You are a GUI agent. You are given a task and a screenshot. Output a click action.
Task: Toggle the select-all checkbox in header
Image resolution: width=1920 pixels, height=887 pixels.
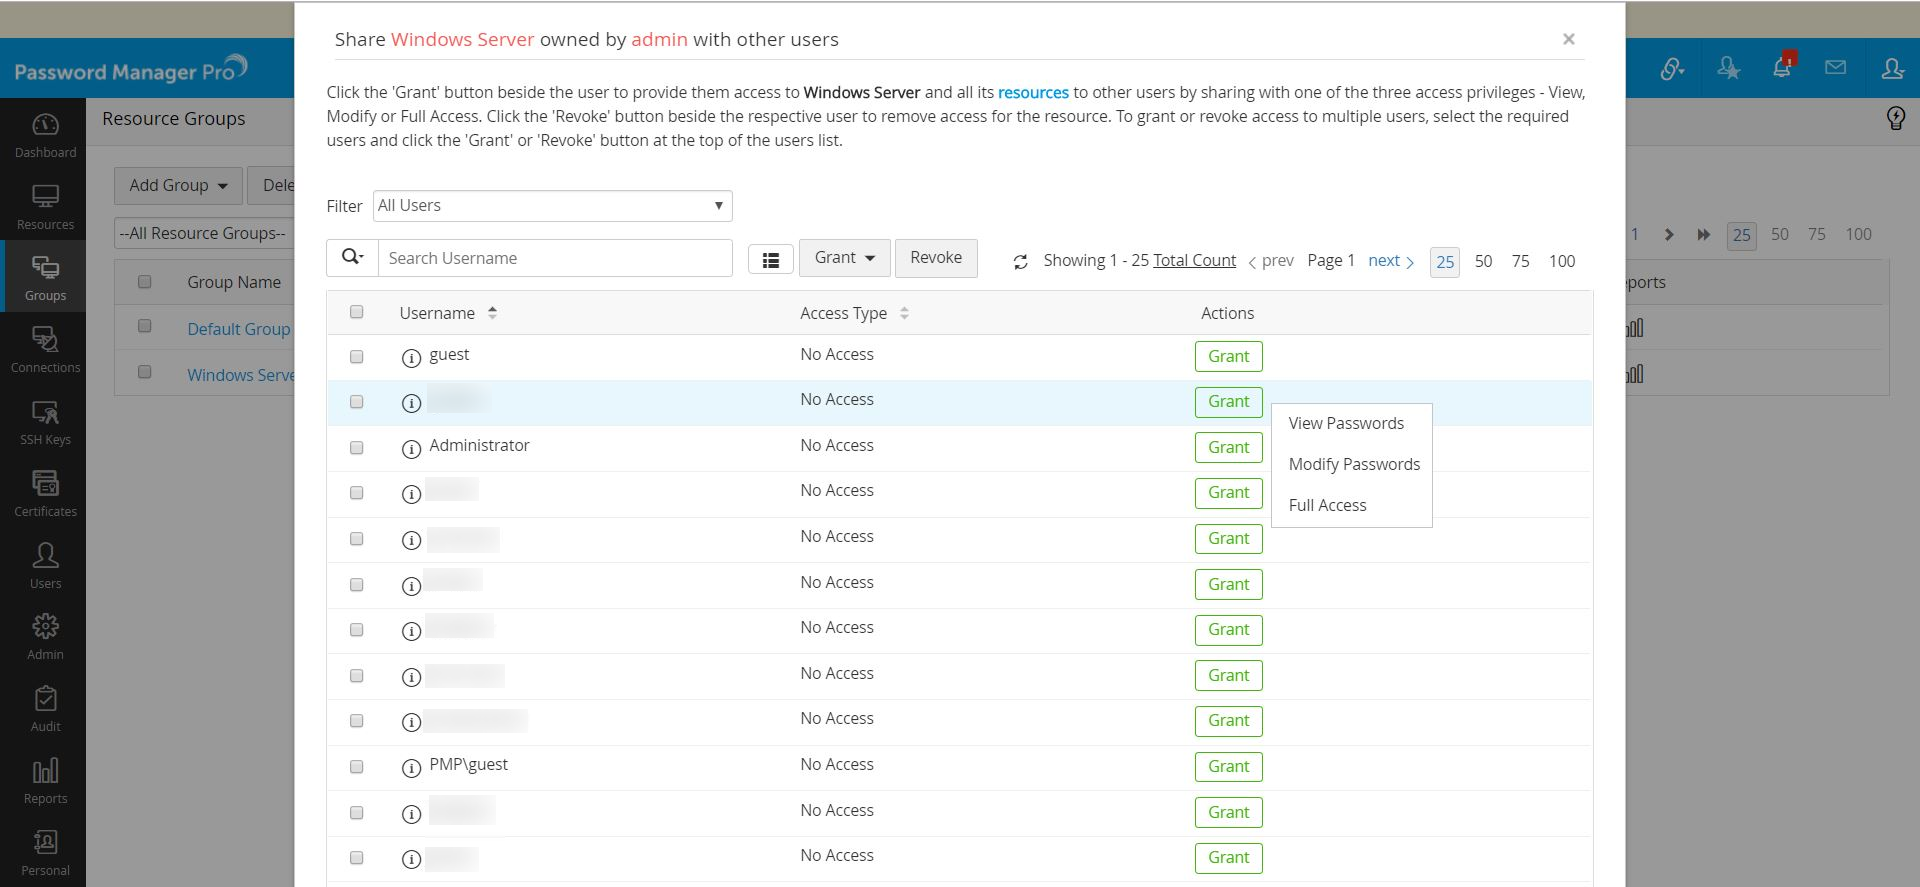point(357,312)
